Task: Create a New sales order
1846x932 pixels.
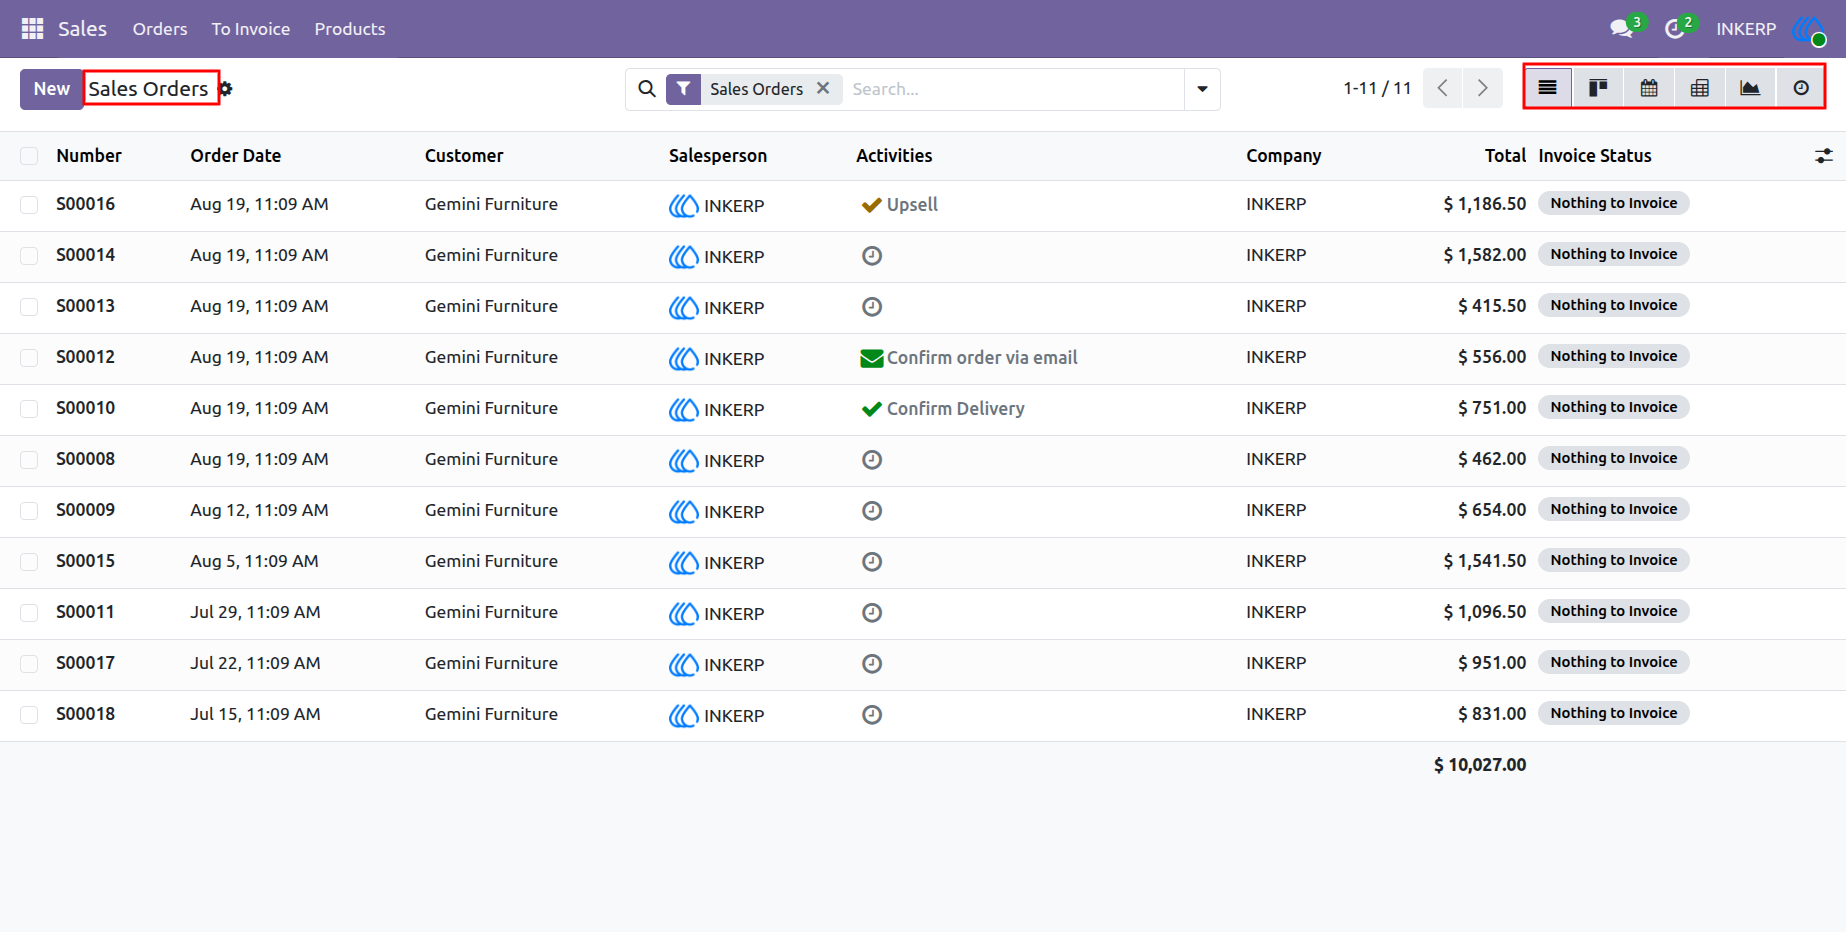Action: click(52, 89)
